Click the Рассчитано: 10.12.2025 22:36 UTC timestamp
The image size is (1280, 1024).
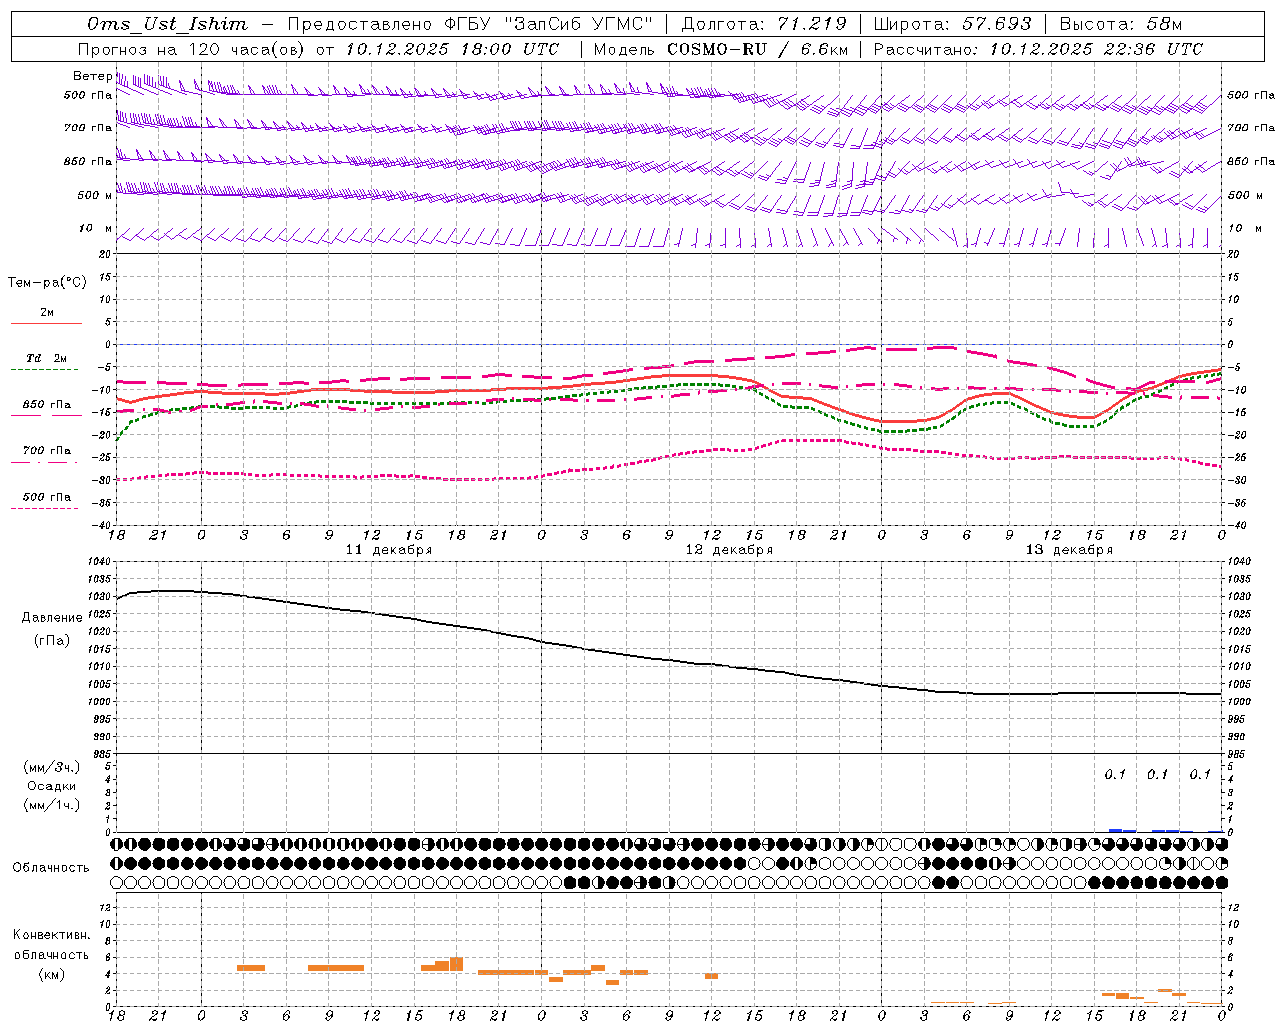[1038, 49]
